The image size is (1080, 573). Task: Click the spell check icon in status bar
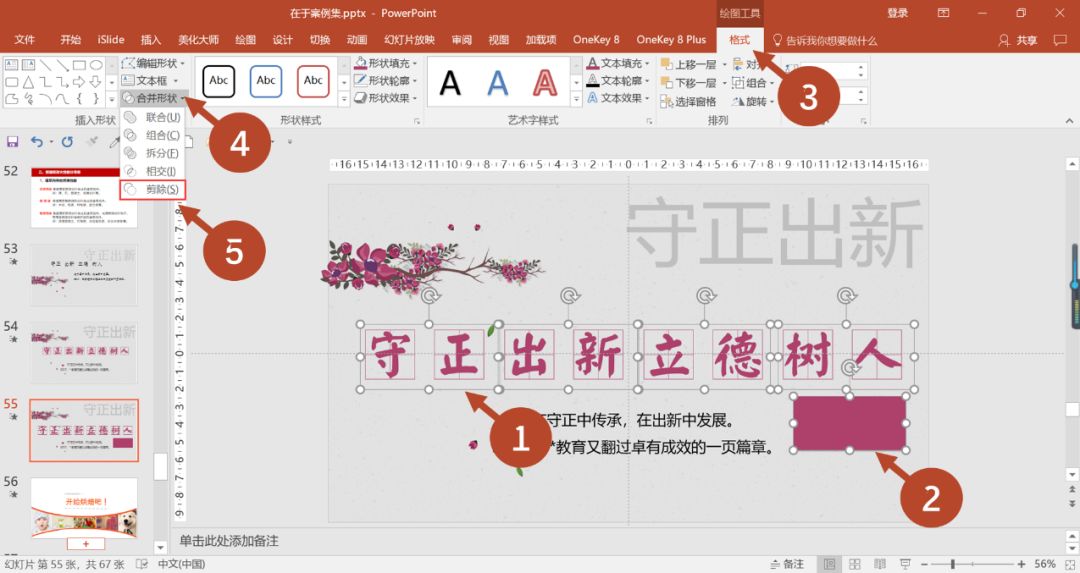point(142,564)
